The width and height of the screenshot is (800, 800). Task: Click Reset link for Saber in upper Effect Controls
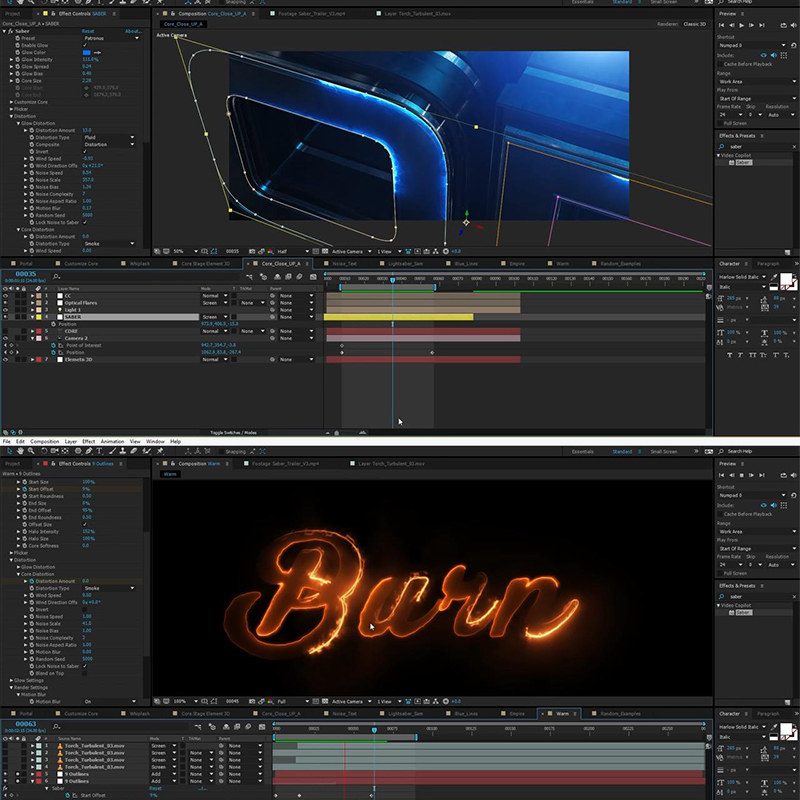coord(88,31)
